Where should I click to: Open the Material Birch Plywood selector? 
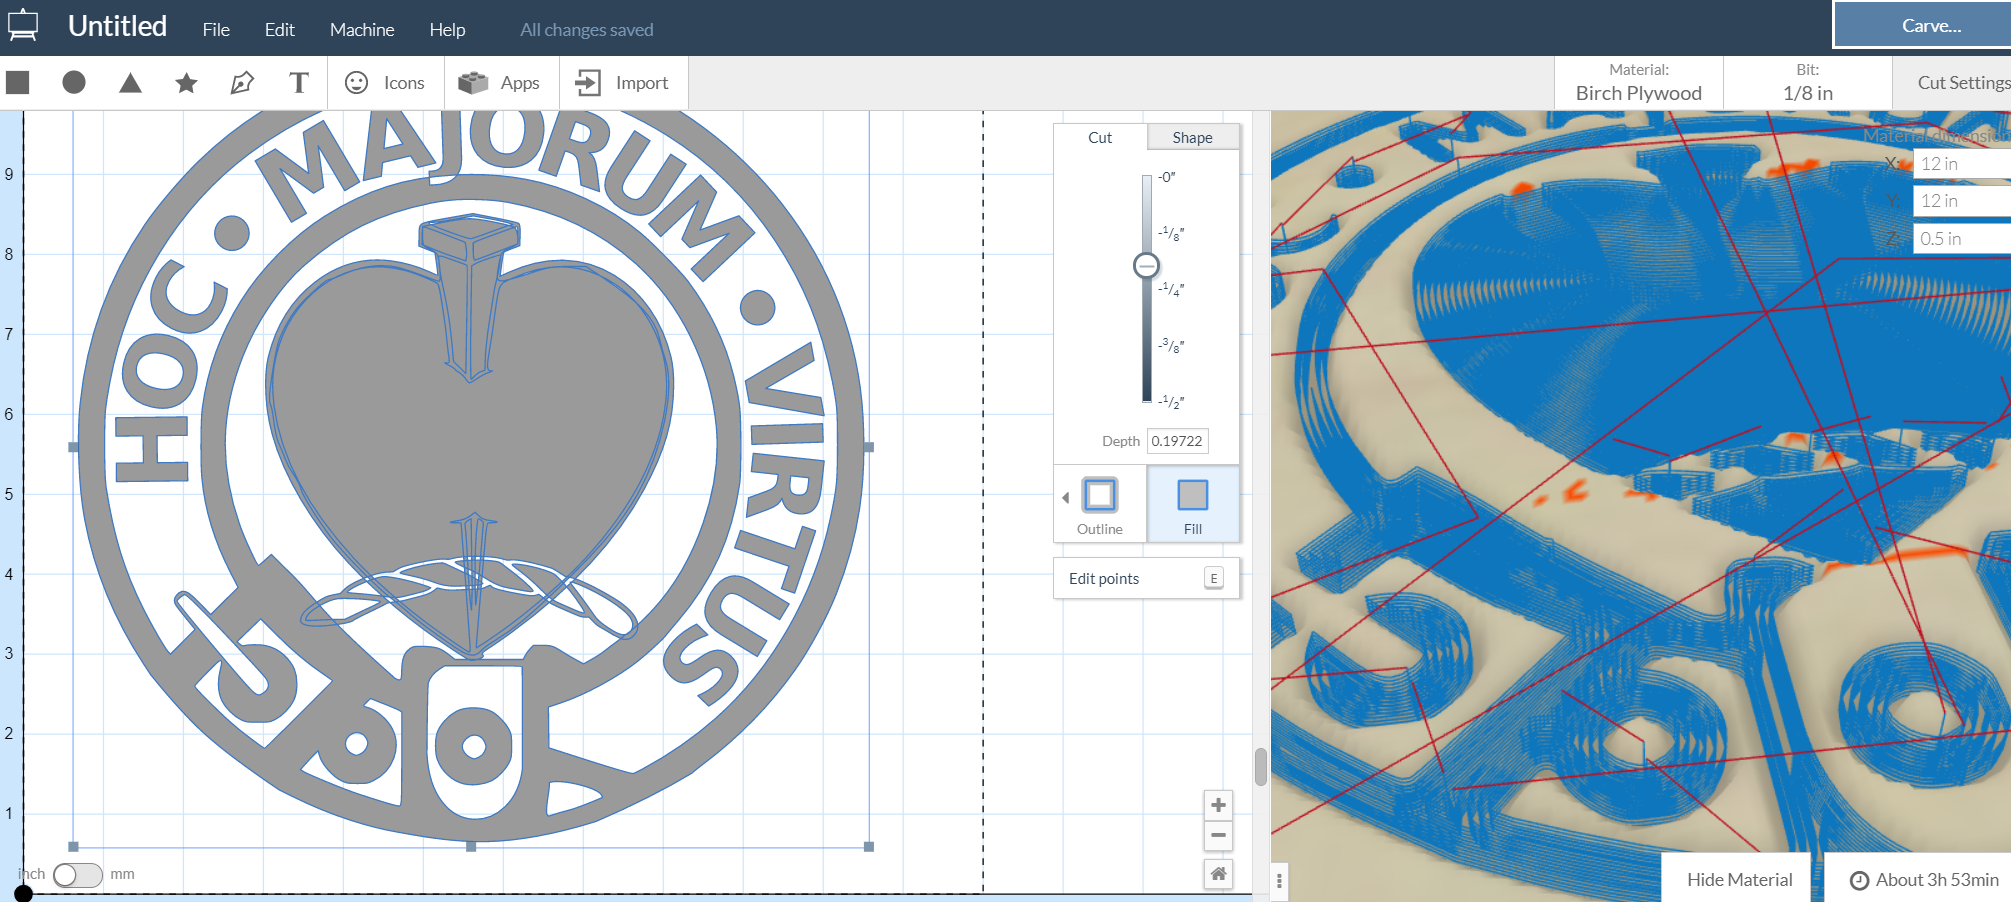(x=1639, y=83)
